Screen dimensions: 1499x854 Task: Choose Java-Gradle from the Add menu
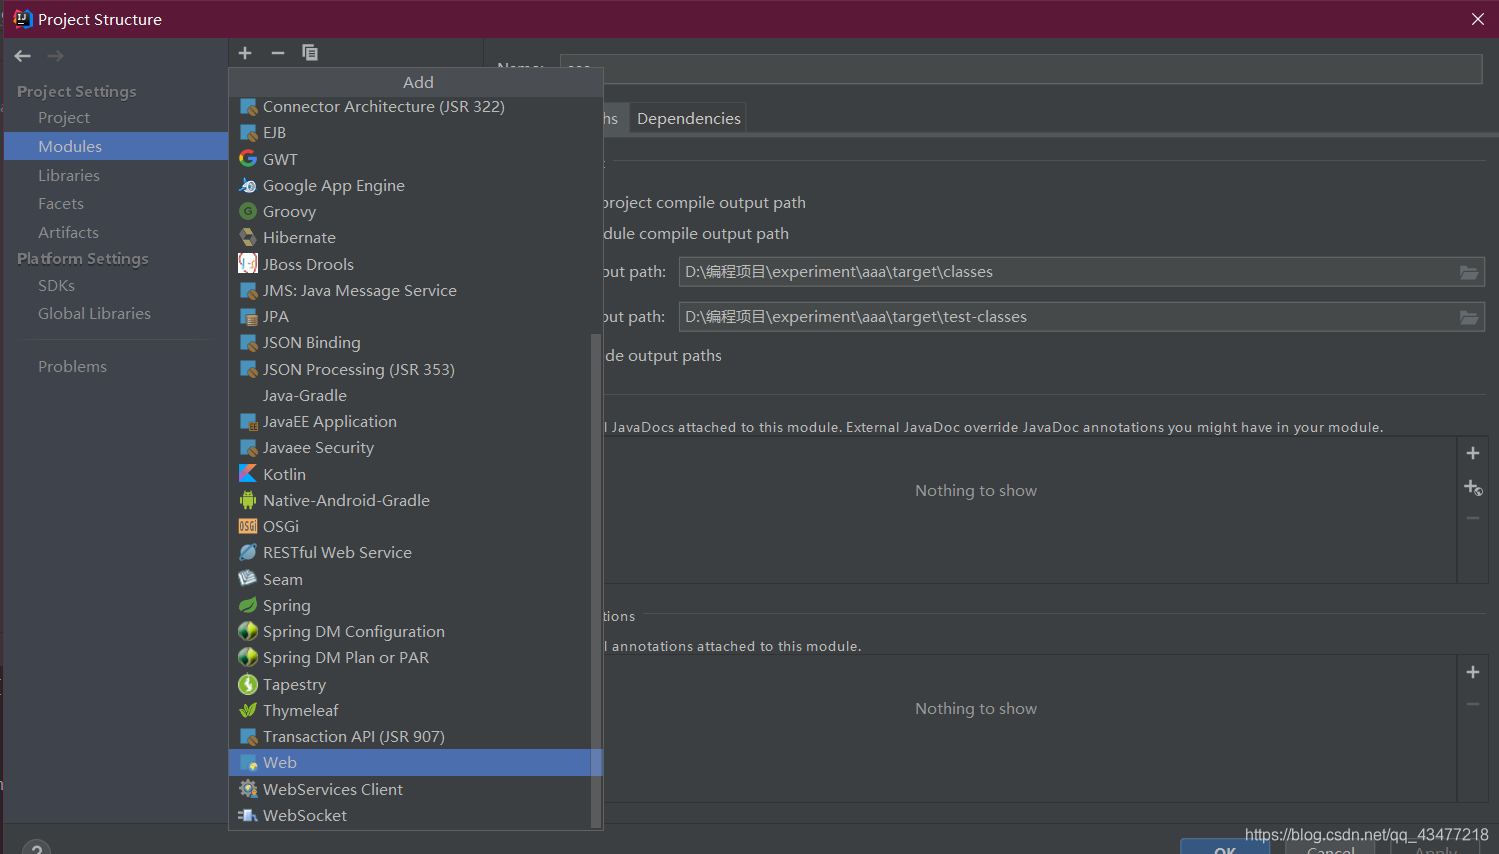click(411, 395)
